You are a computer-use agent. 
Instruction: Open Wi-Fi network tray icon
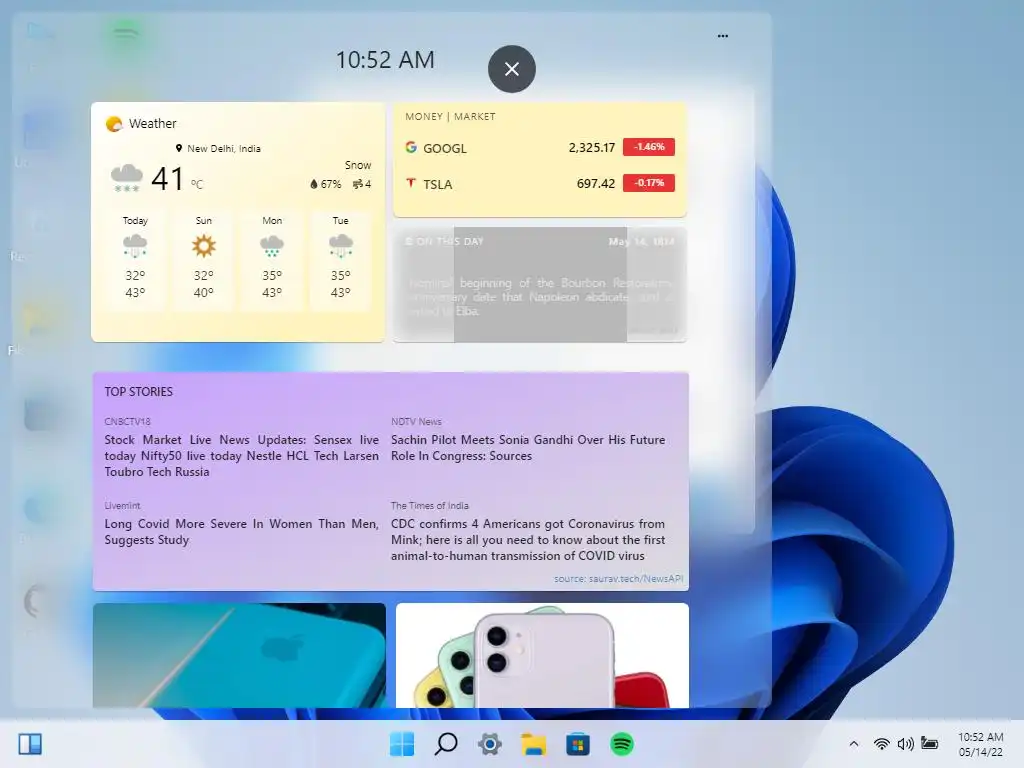(882, 744)
